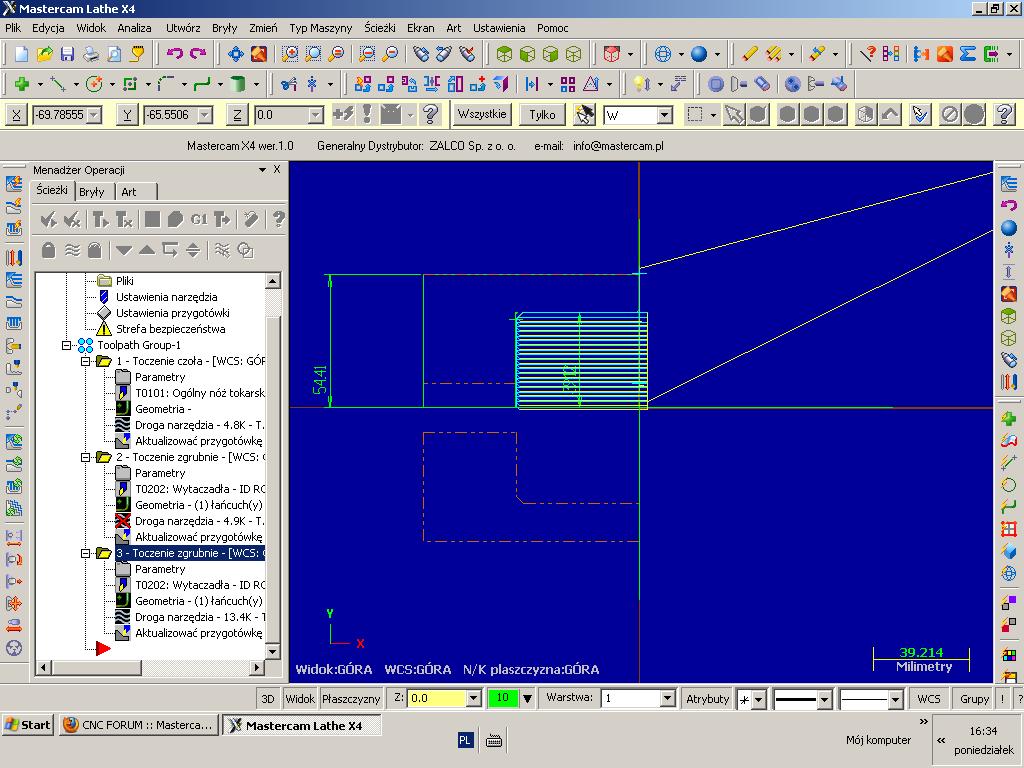Click the Grupy button

pos(974,699)
